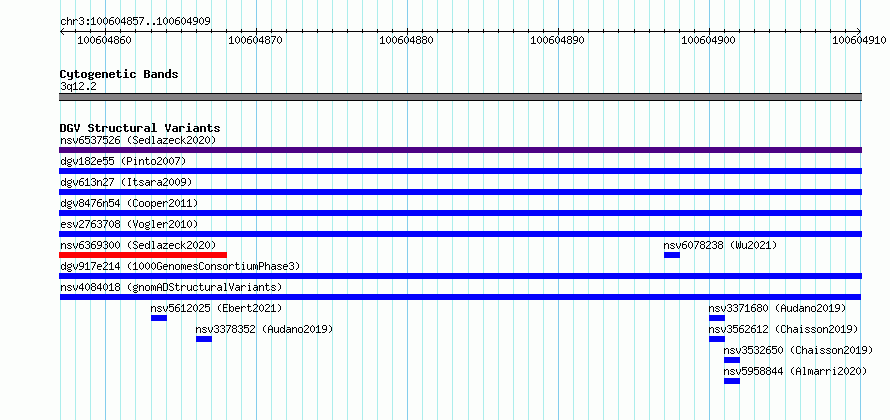Click the DGV Structural Variants track title

pos(140,128)
